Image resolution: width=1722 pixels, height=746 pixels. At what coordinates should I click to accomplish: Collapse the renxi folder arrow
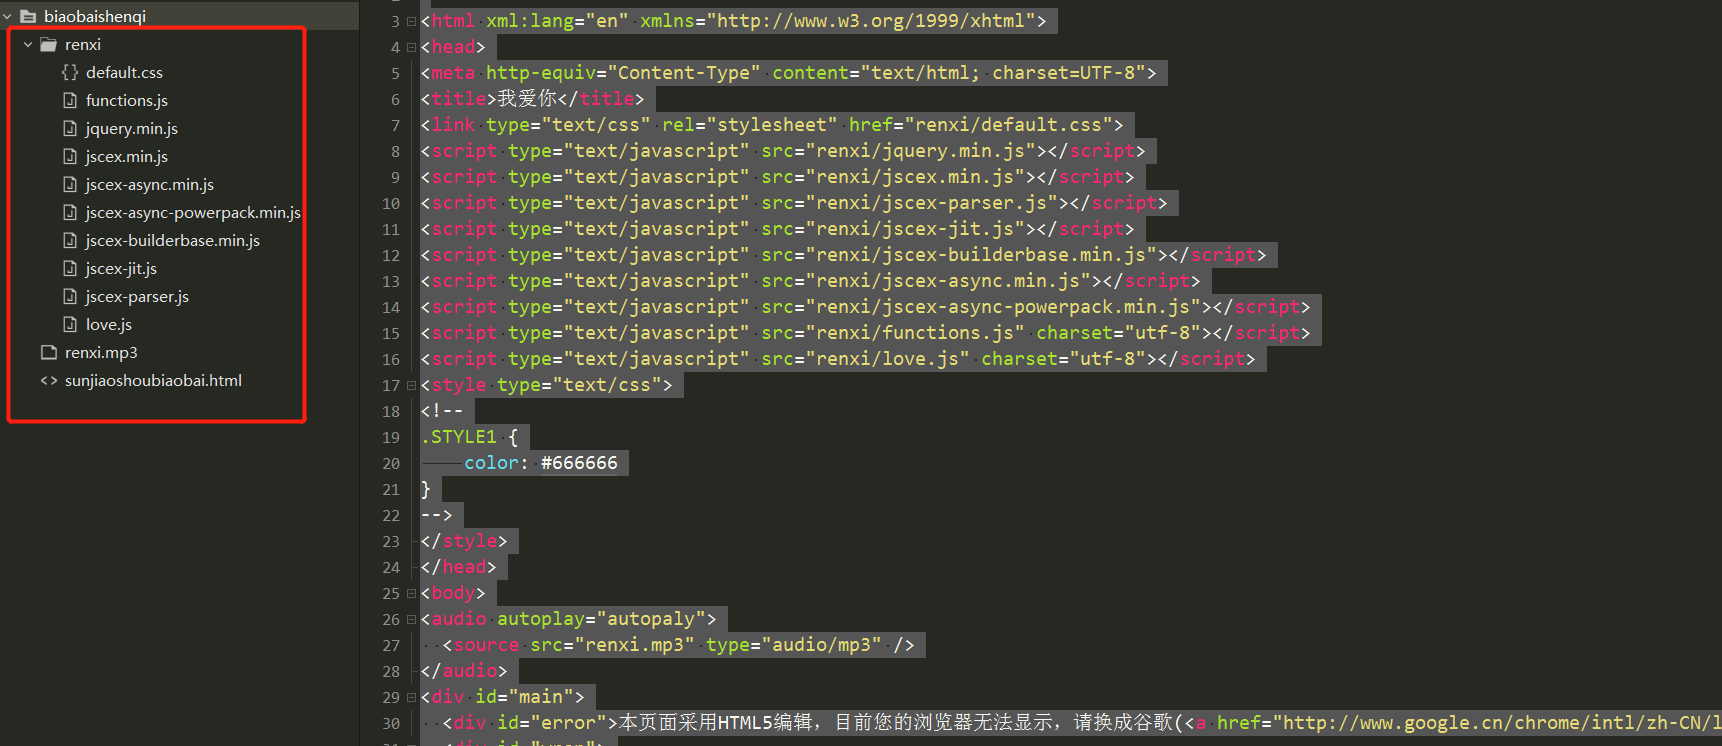[28, 45]
